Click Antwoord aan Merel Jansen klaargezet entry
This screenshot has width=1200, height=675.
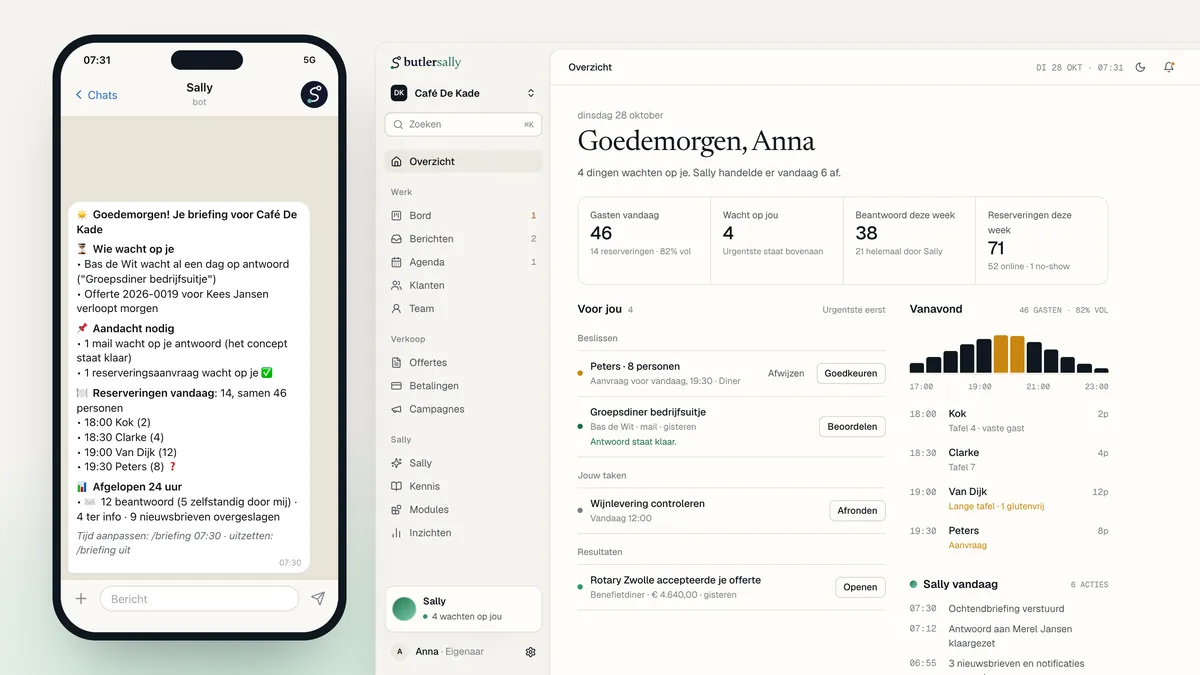(x=1009, y=636)
